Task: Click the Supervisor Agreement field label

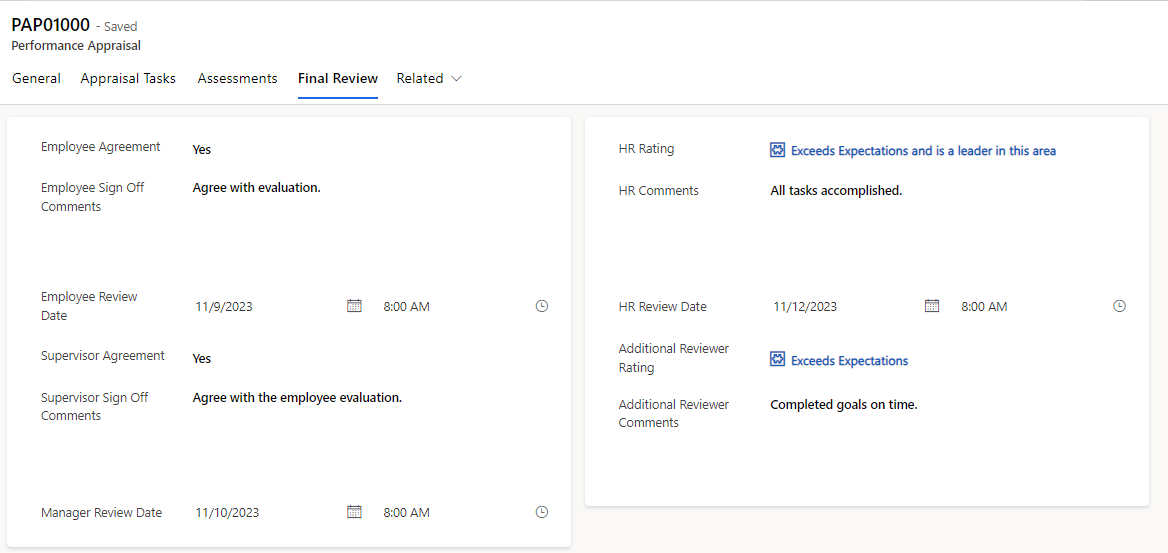Action: click(x=103, y=356)
